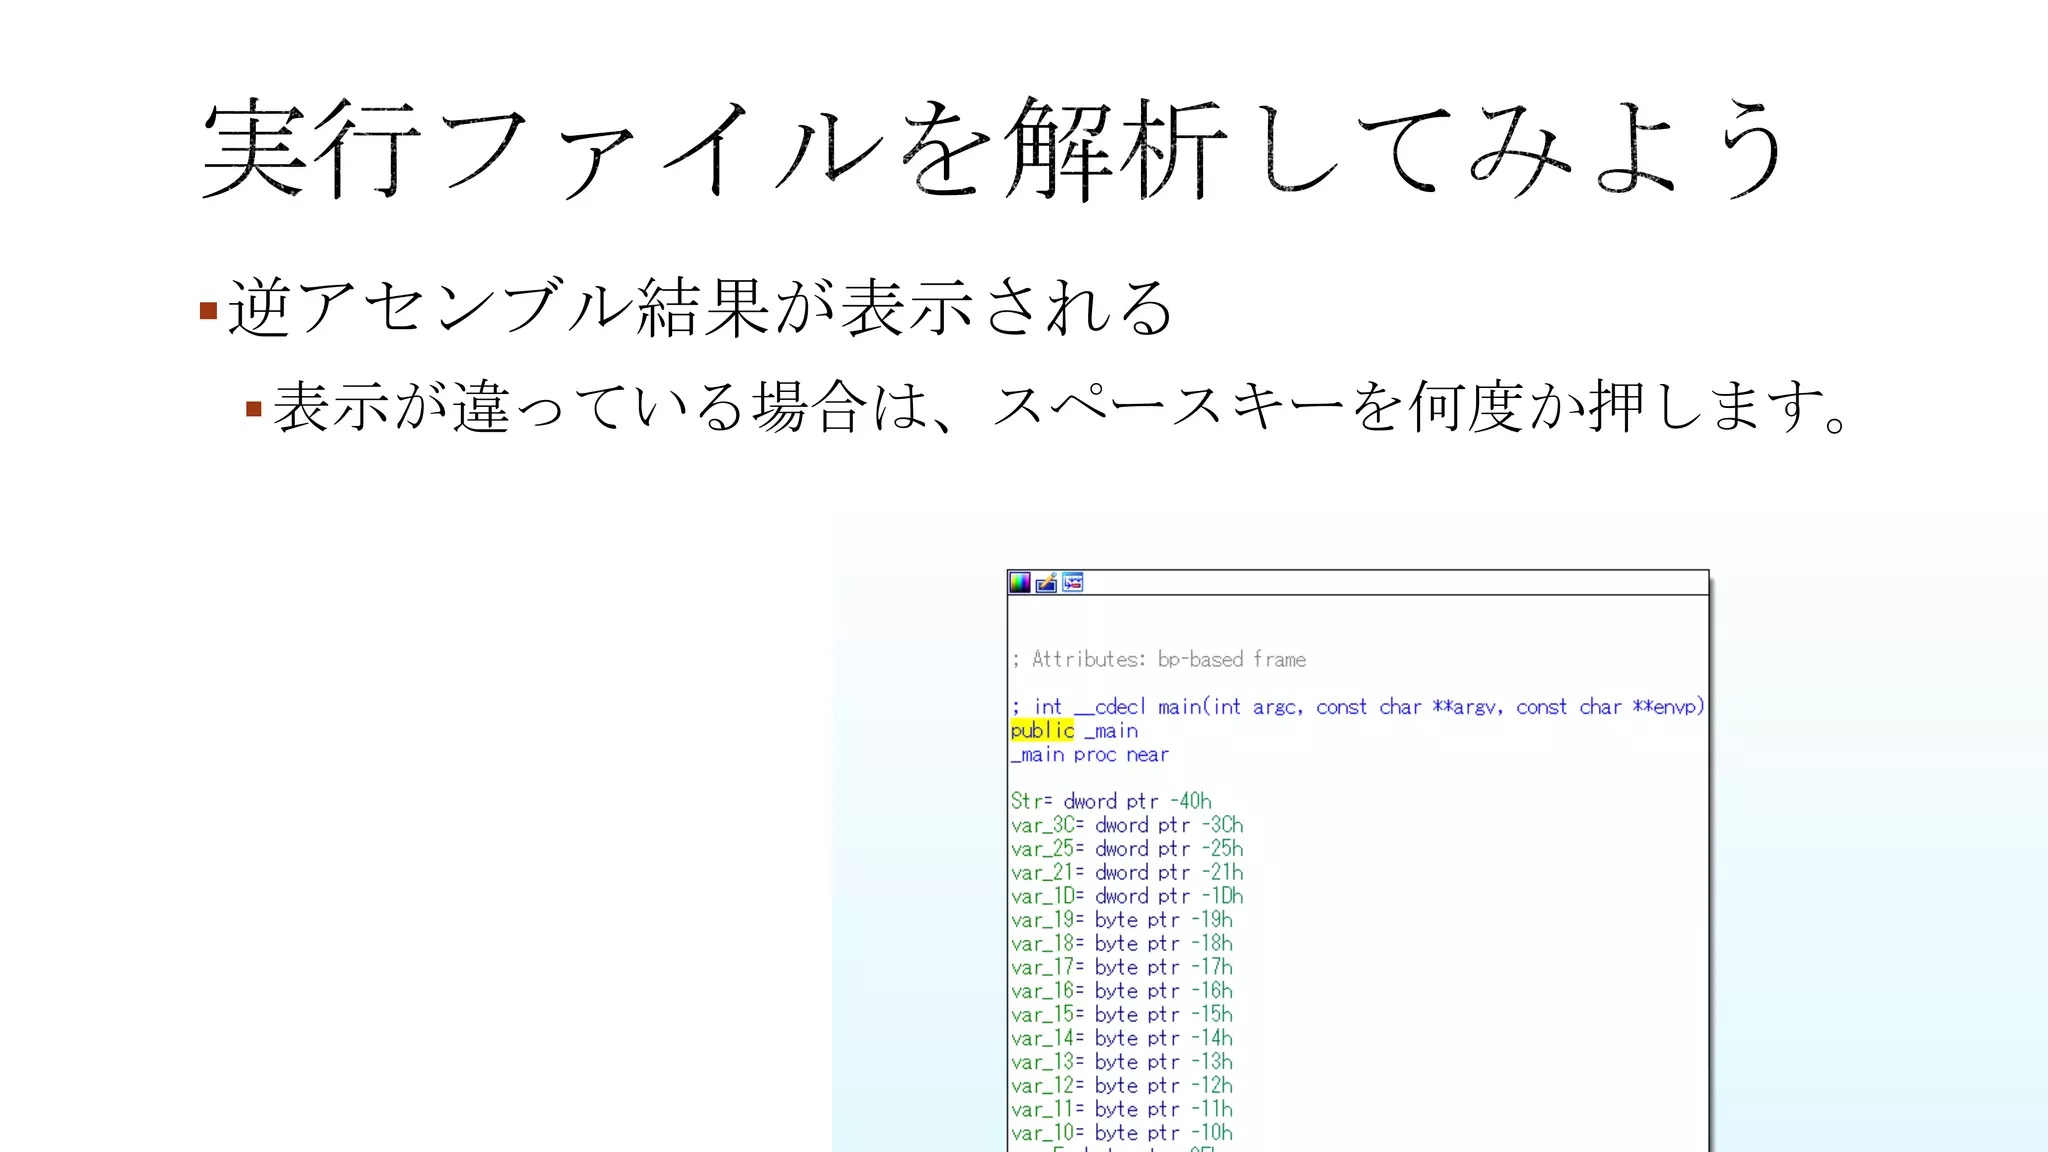Click the 'int __cdecl main' prototype comment

(1358, 707)
